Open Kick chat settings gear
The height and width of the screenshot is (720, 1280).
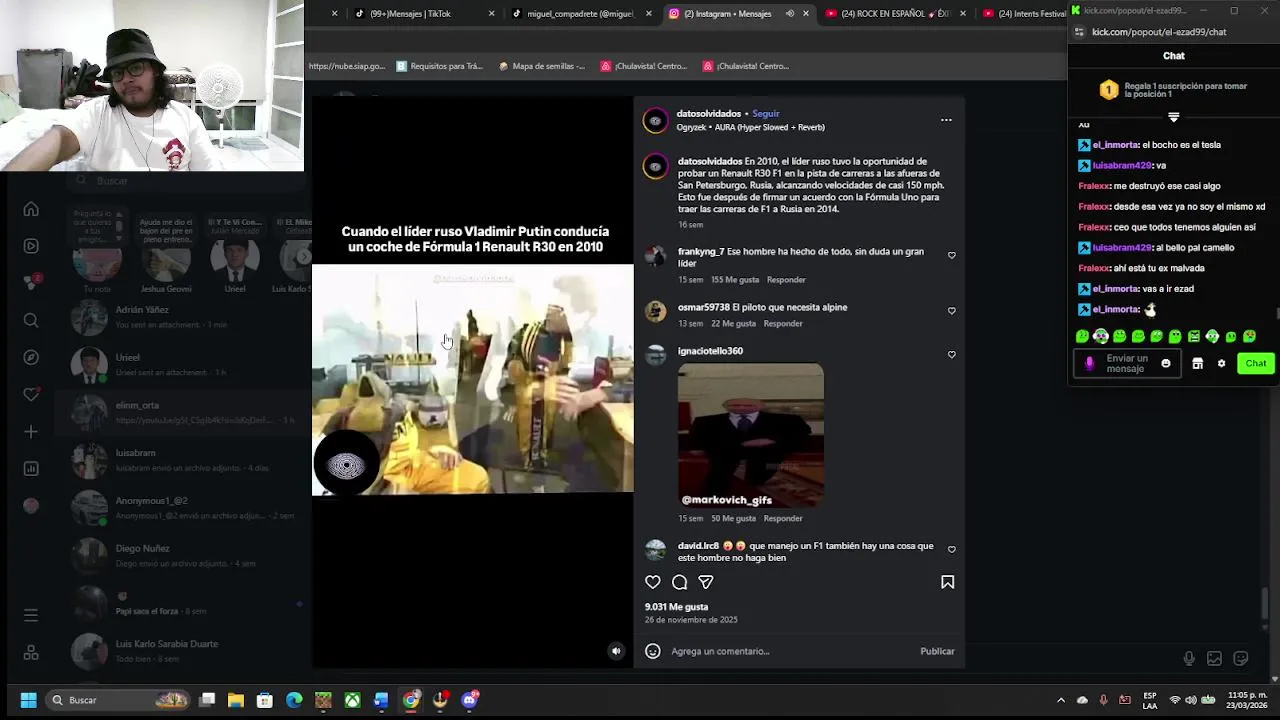pyautogui.click(x=1221, y=364)
